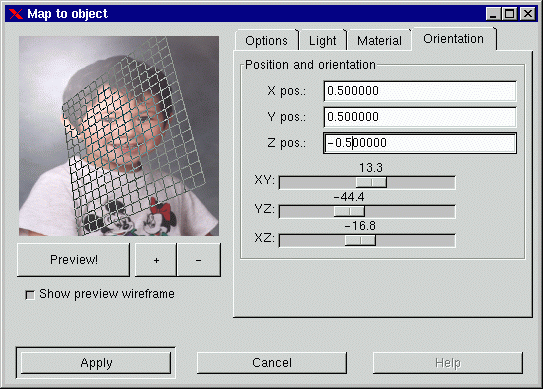
Task: Click the Preview! button
Action: pyautogui.click(x=74, y=260)
